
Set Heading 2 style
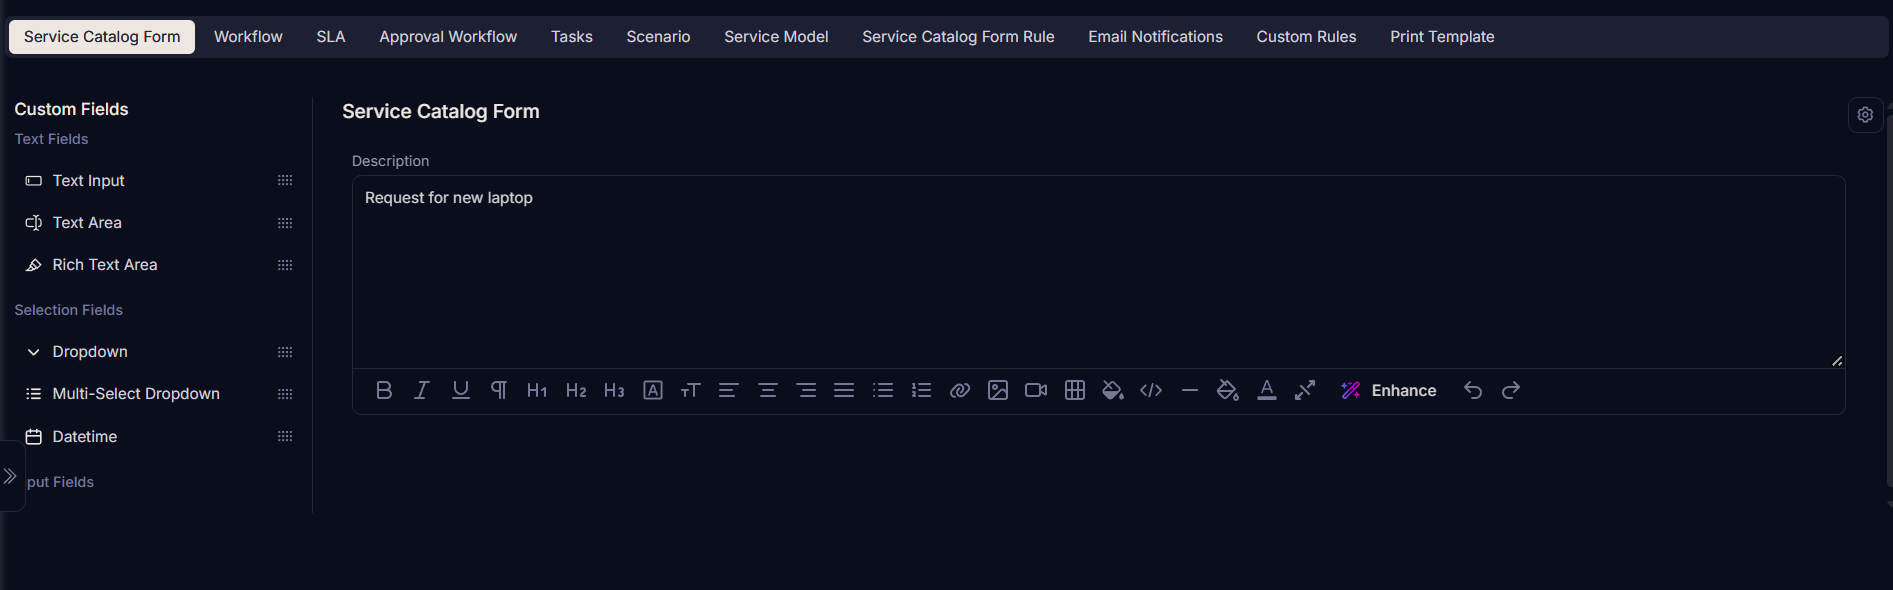(x=576, y=390)
